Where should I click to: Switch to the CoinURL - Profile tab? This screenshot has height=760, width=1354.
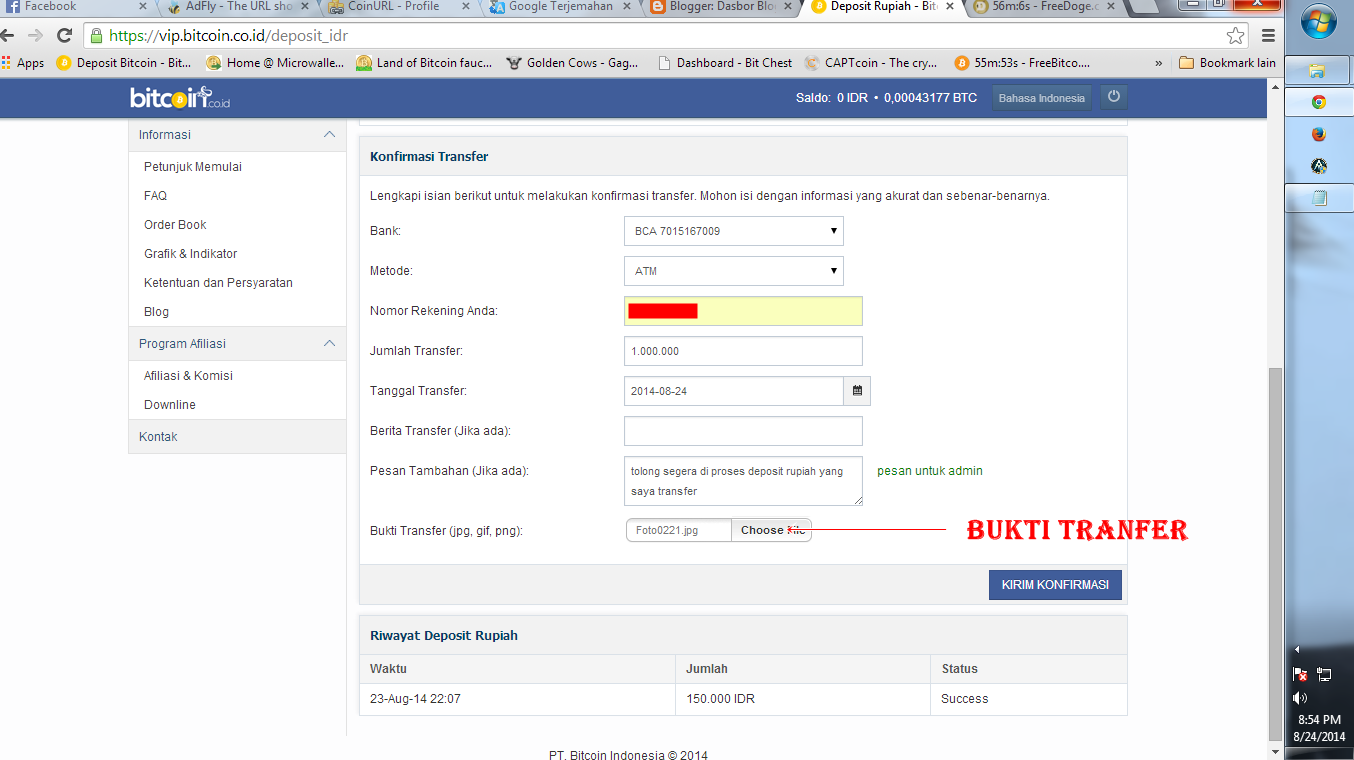[400, 8]
